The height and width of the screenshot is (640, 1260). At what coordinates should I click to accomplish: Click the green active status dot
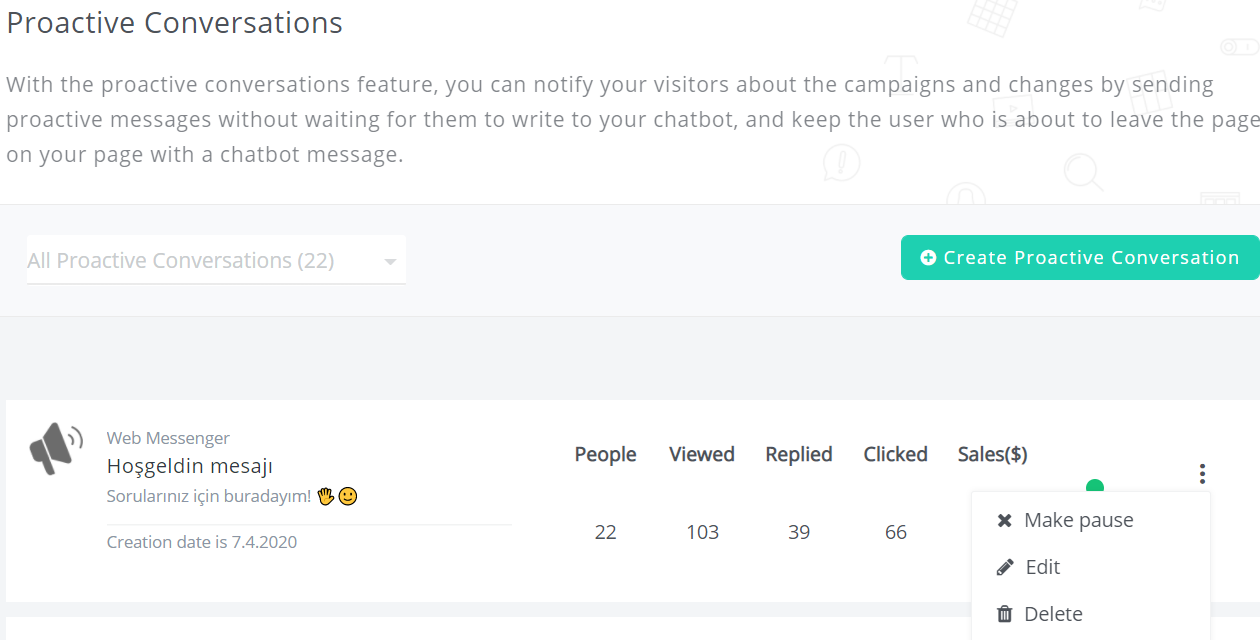1095,487
